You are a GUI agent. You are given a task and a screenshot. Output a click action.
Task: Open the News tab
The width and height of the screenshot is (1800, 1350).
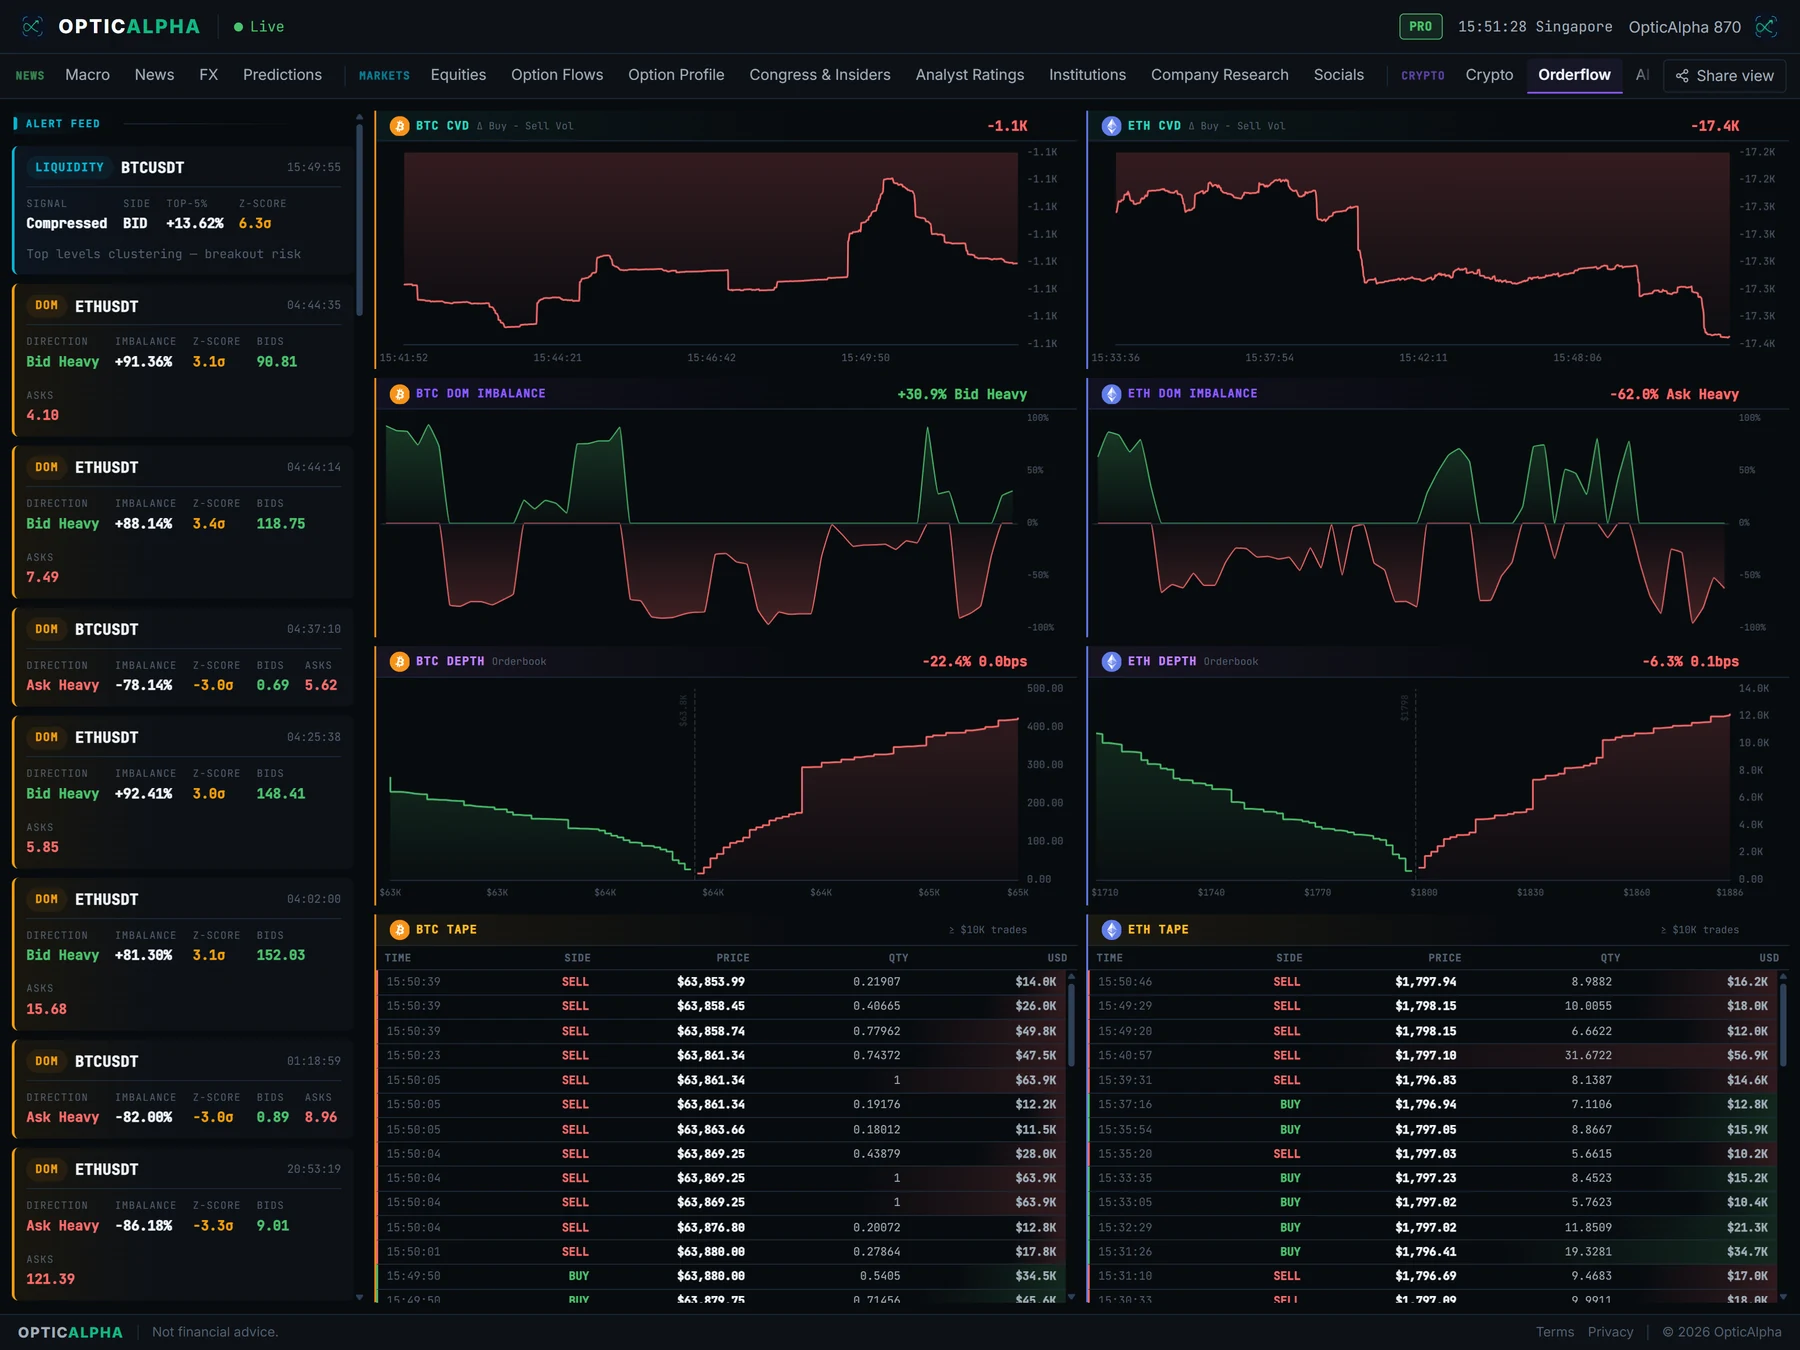154,75
